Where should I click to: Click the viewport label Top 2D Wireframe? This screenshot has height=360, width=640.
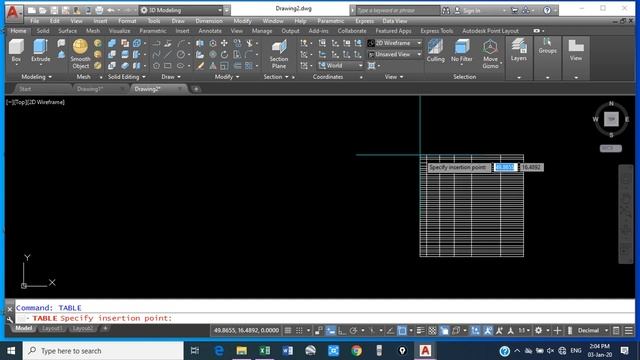click(x=35, y=102)
